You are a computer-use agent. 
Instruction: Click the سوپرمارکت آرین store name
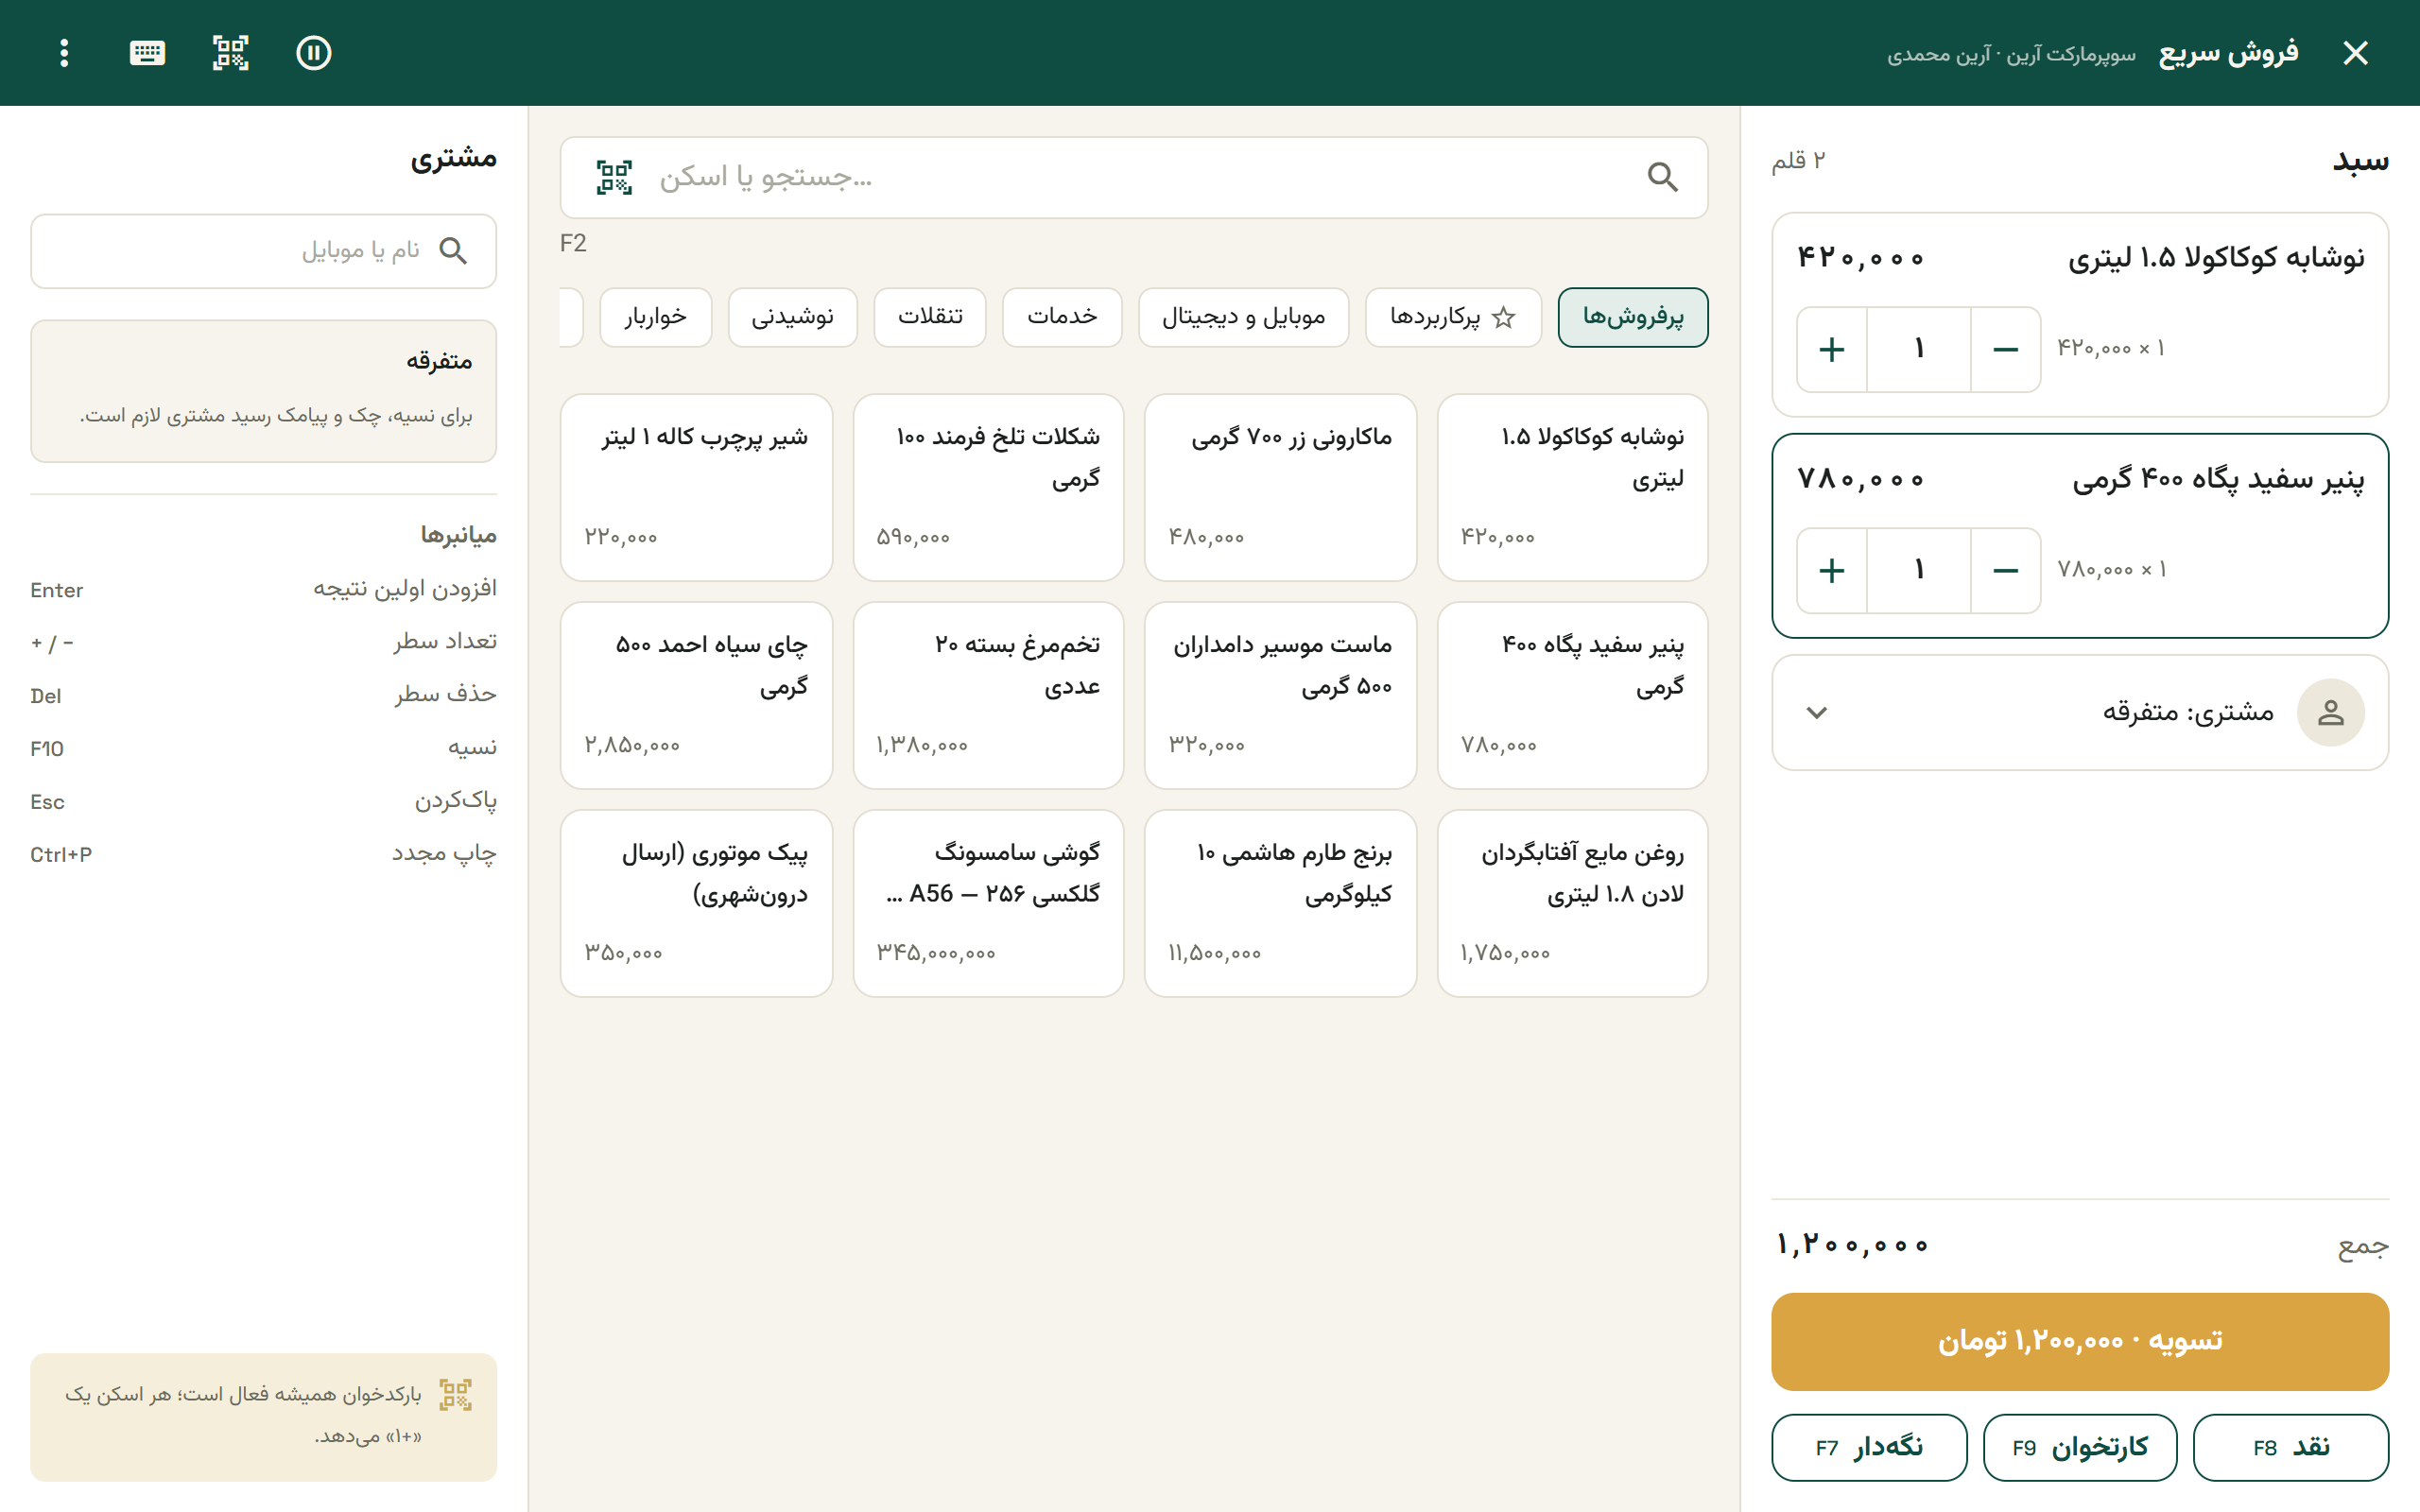pyautogui.click(x=2071, y=54)
